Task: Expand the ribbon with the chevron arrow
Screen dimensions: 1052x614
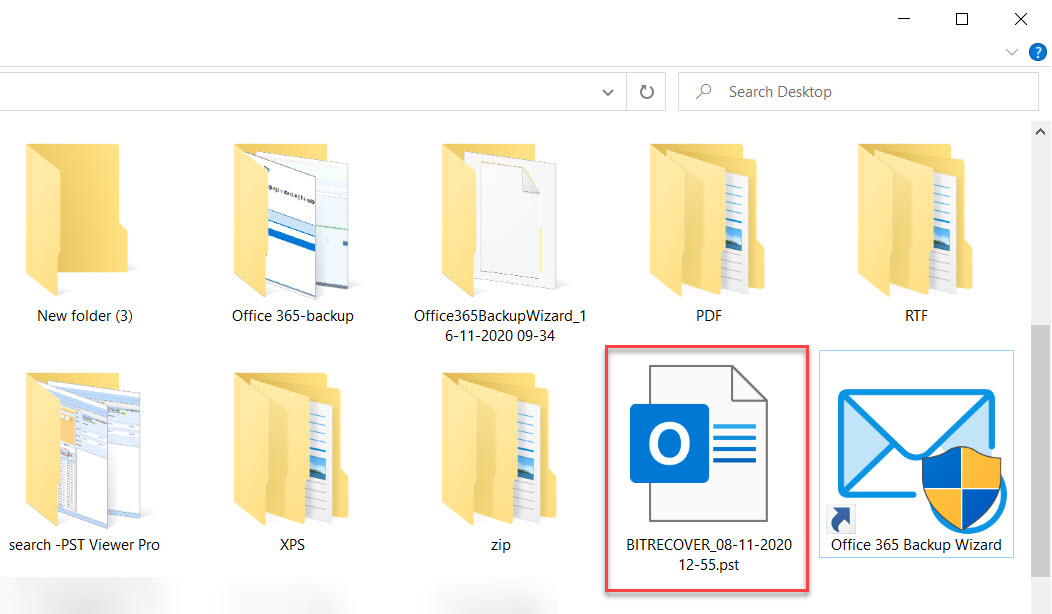Action: pyautogui.click(x=1012, y=52)
